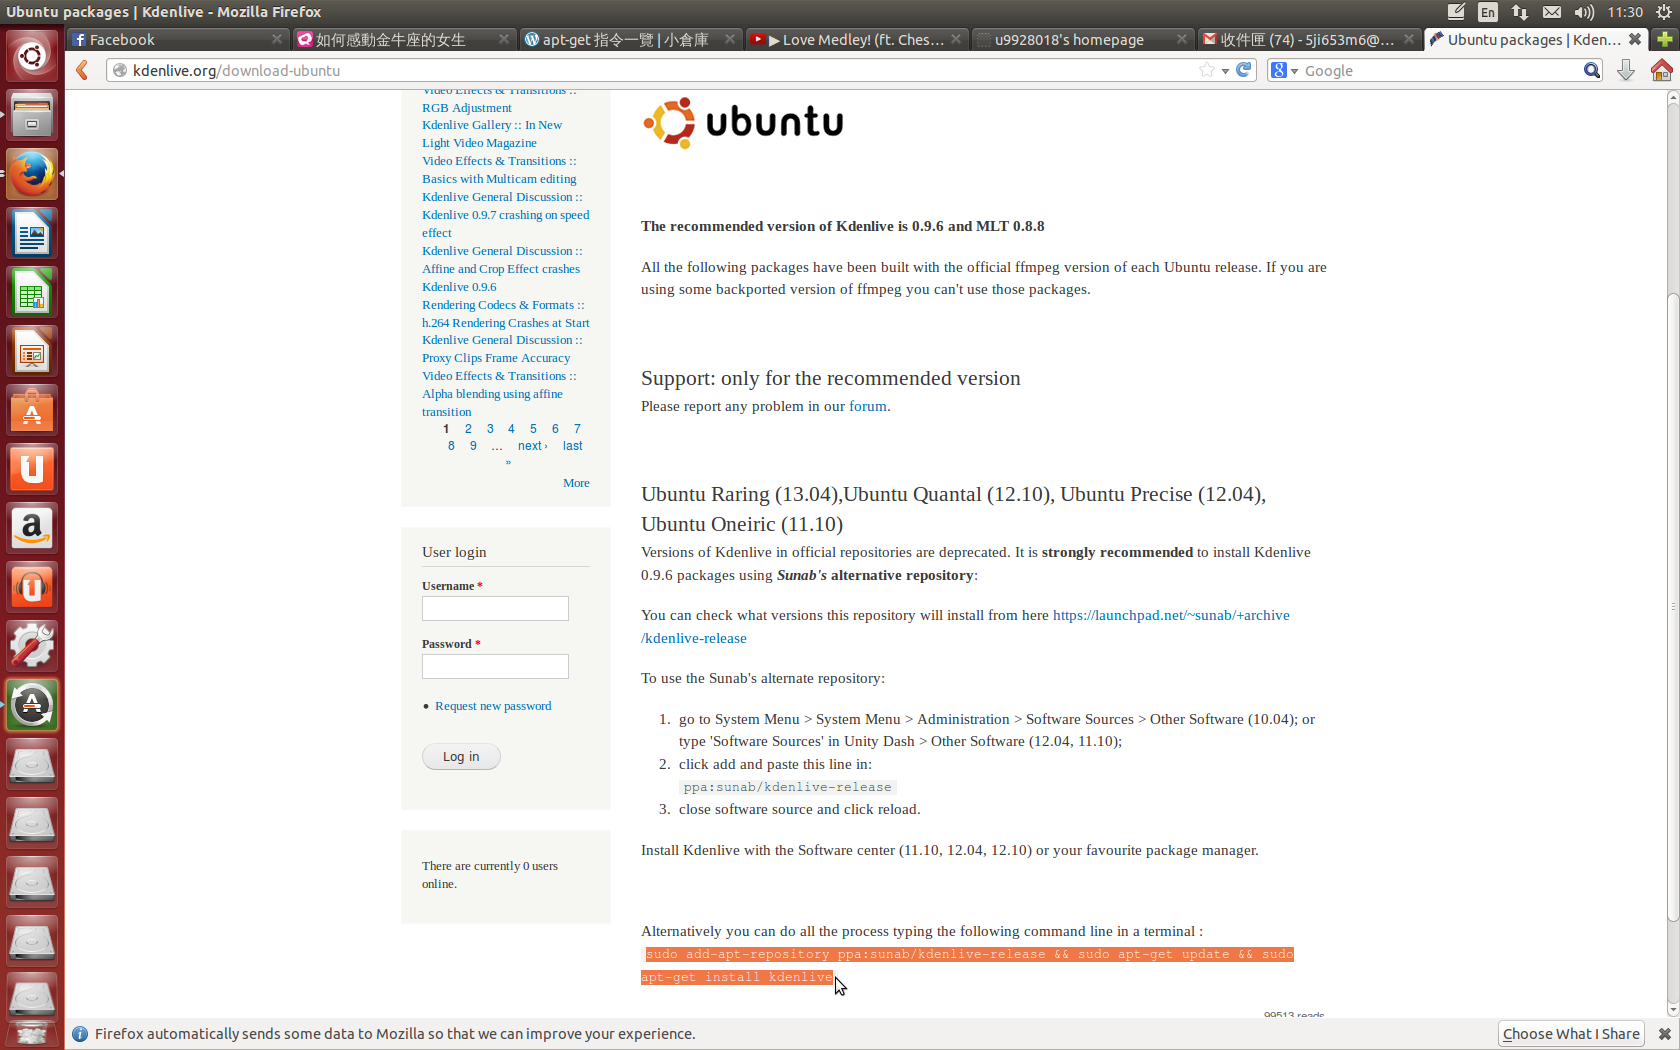Open Kdenlive 0.9.7 crashing on speed effect
The image size is (1680, 1050).
pyautogui.click(x=505, y=224)
